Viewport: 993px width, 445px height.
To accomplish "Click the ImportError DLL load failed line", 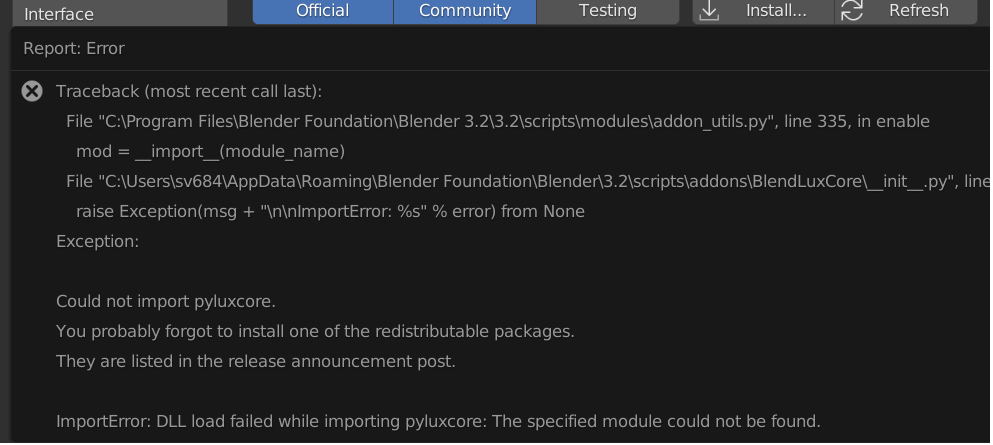I will click(x=438, y=422).
